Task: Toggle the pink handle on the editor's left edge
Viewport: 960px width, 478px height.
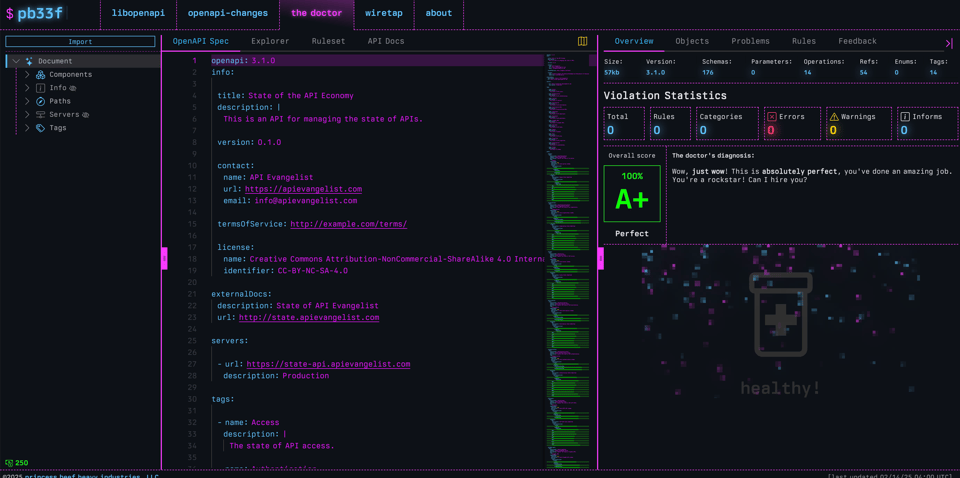Action: coord(164,259)
